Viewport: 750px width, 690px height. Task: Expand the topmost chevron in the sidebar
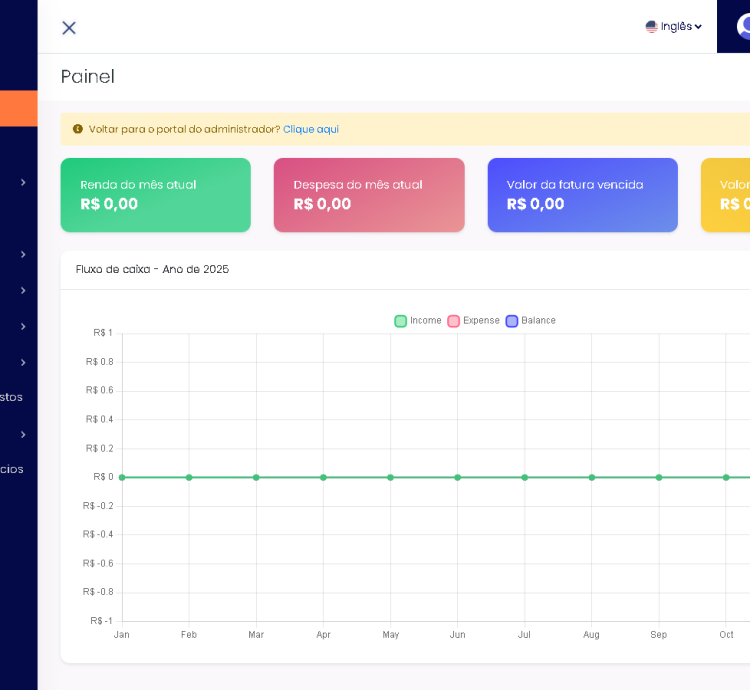pos(23,182)
